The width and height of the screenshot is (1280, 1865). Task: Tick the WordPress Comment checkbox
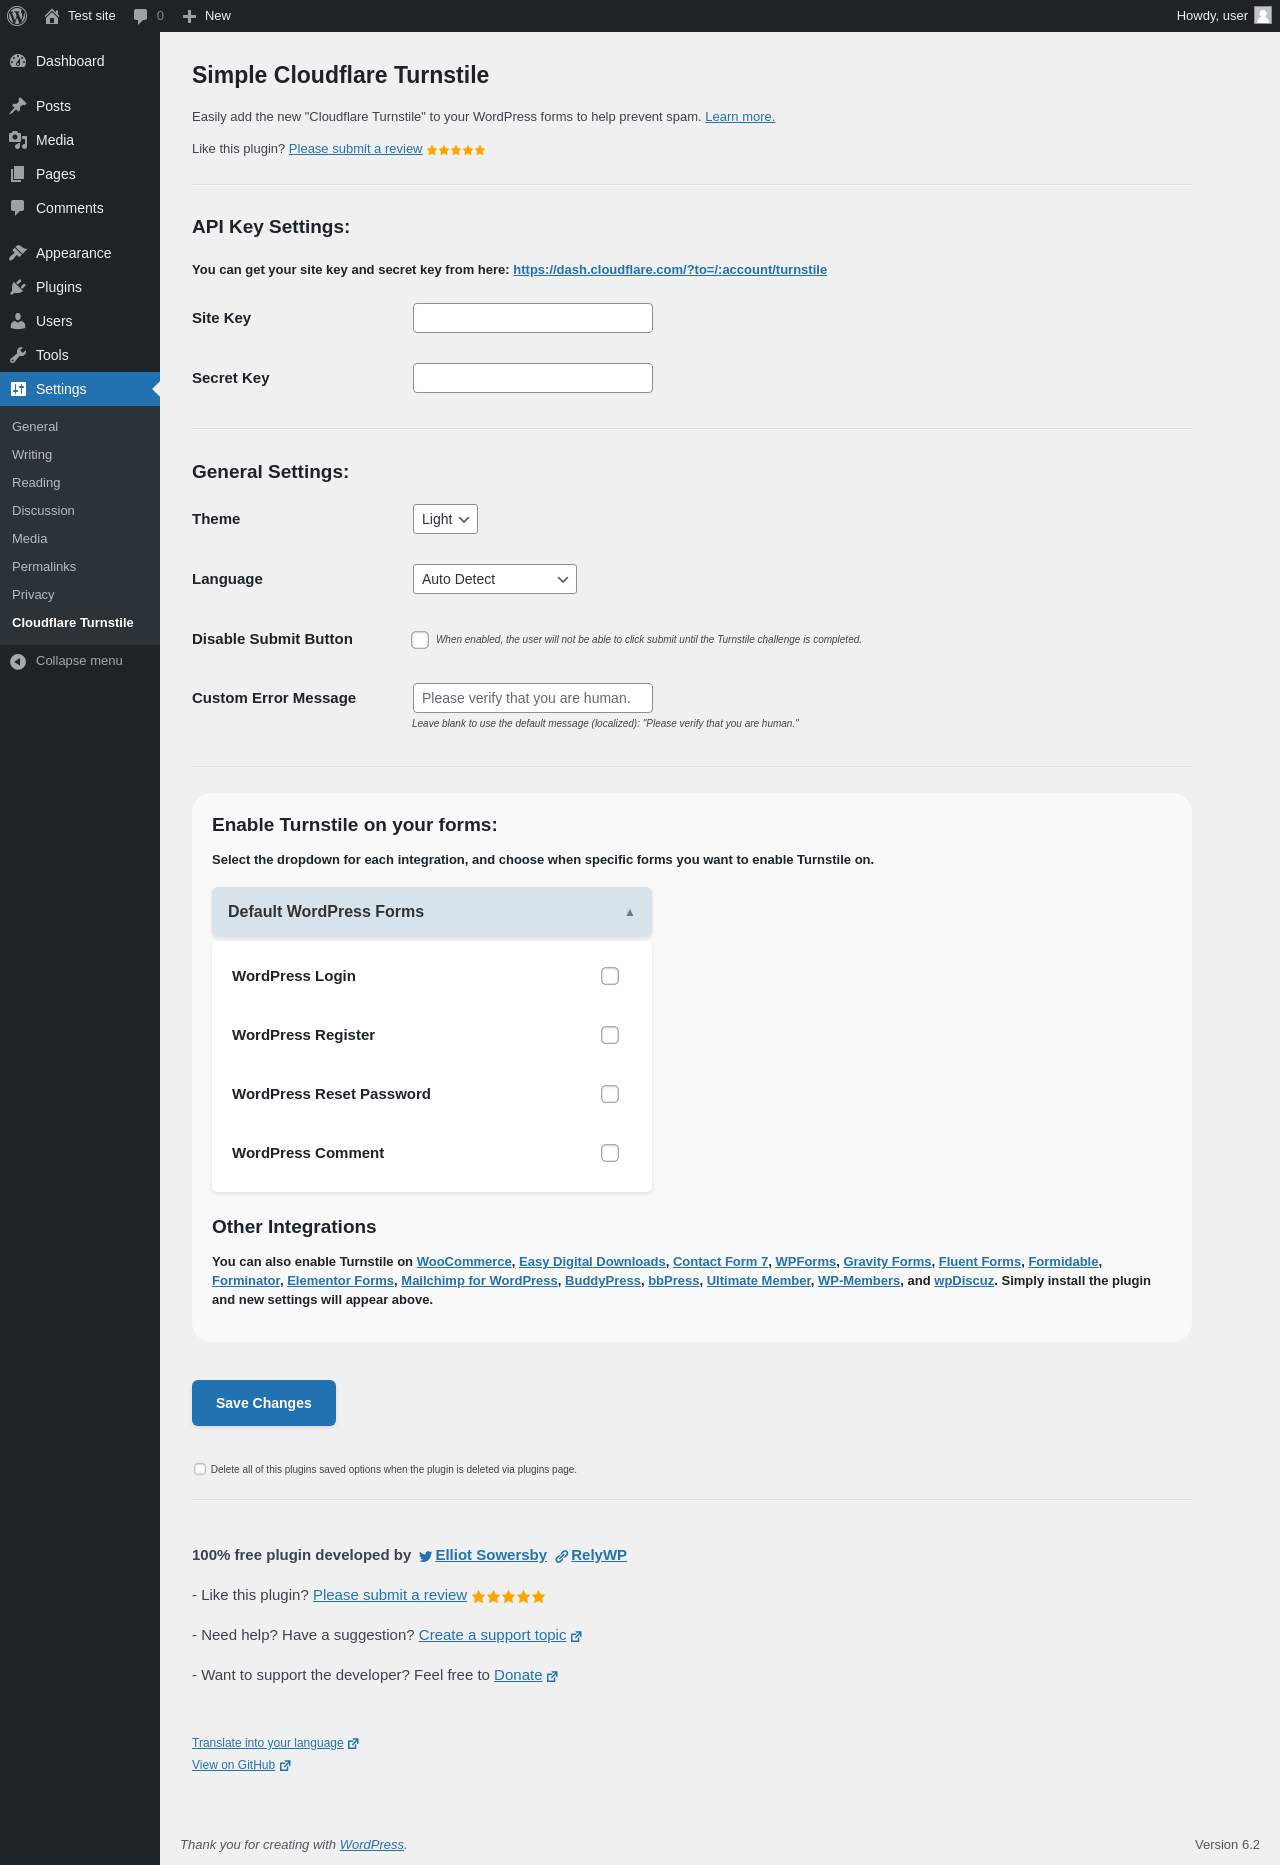point(610,1153)
